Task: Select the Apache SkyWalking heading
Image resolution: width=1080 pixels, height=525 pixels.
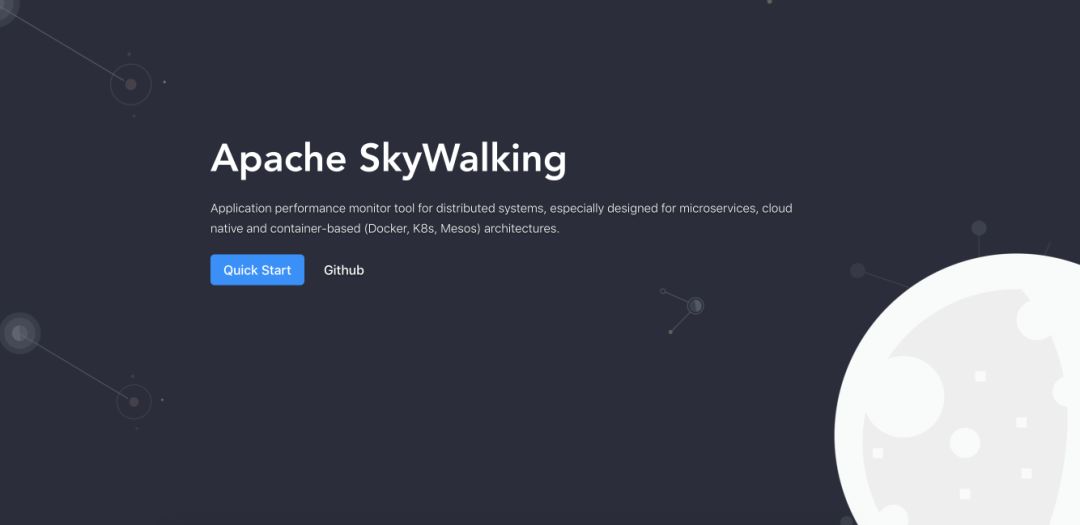Action: point(388,160)
